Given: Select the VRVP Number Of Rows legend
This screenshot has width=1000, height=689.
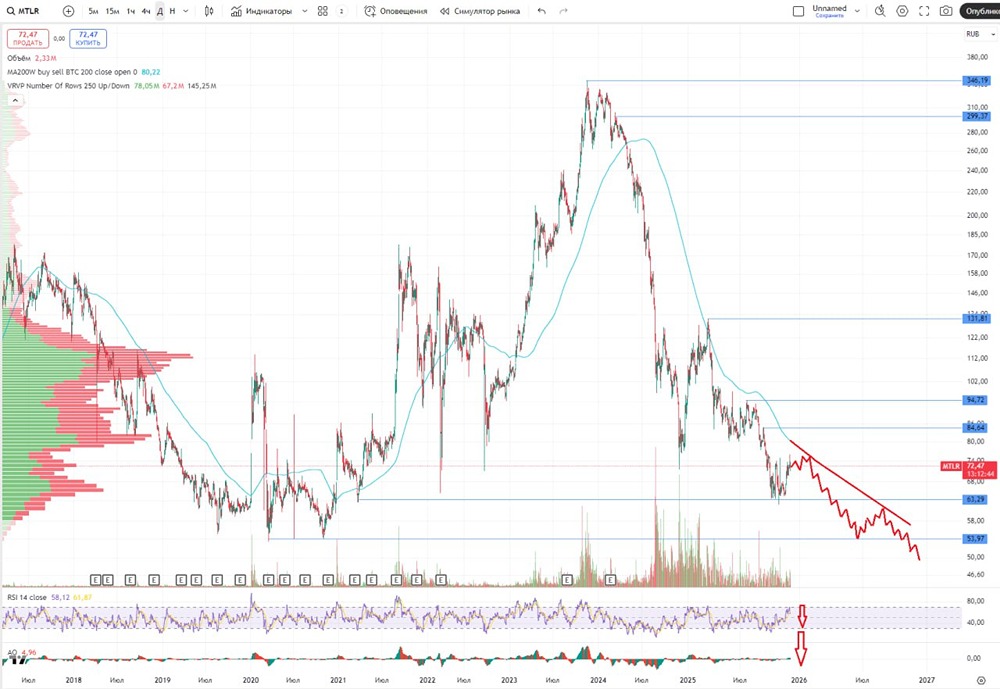Looking at the screenshot, I should coord(112,85).
